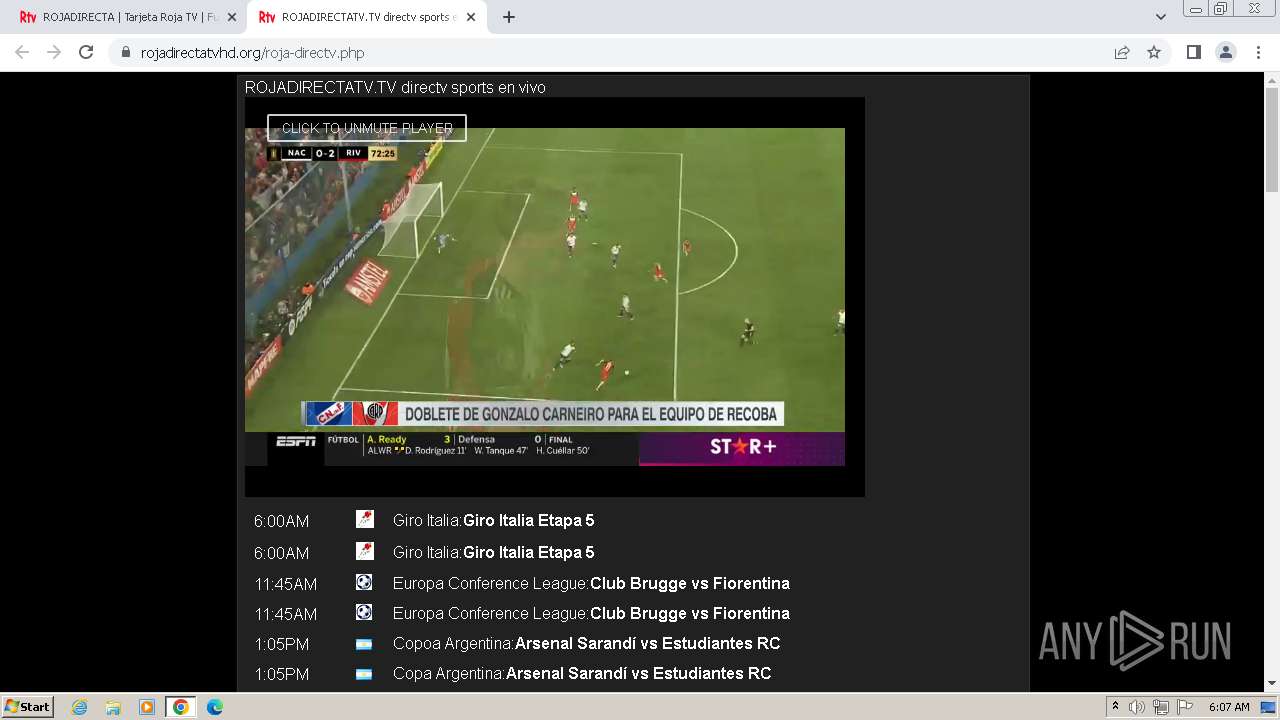Launch Internet Explorer from the taskbar
The width and height of the screenshot is (1280, 720).
pyautogui.click(x=80, y=707)
